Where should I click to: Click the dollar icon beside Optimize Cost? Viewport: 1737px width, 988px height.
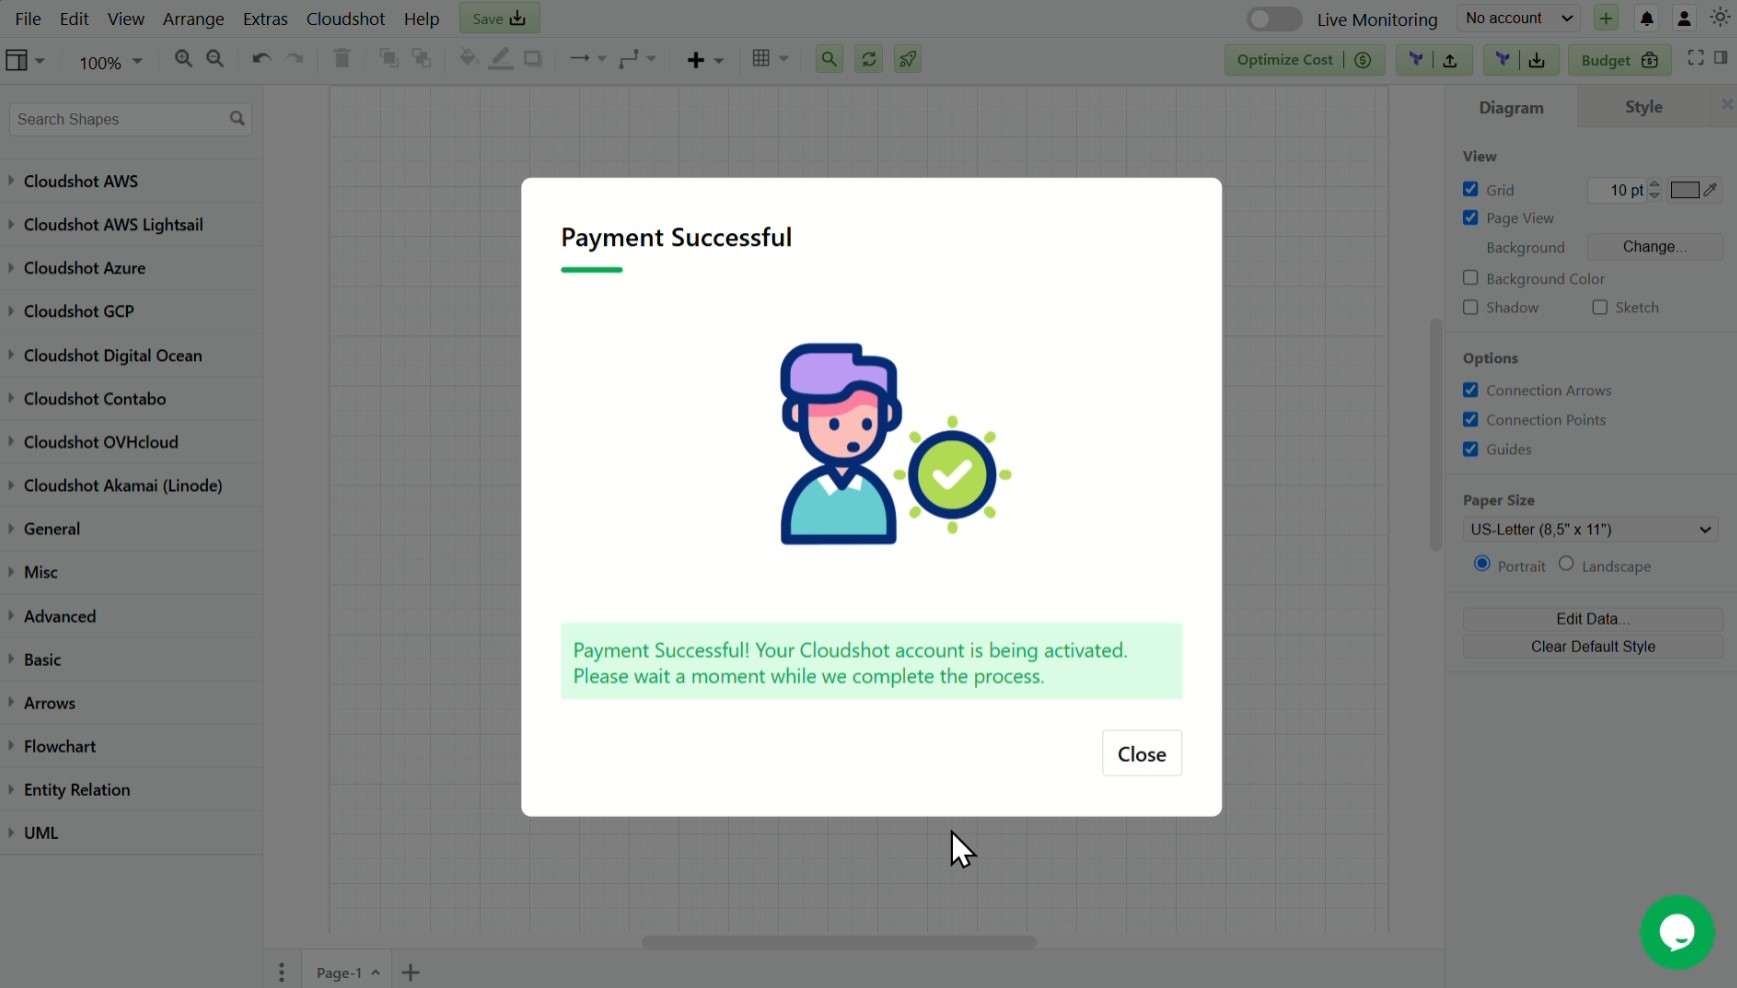tap(1363, 60)
